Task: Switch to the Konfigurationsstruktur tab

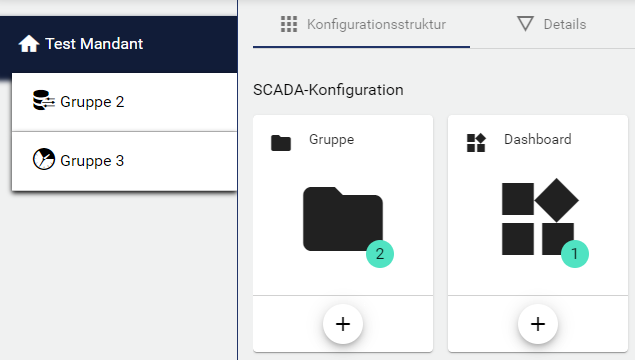Action: click(x=361, y=25)
